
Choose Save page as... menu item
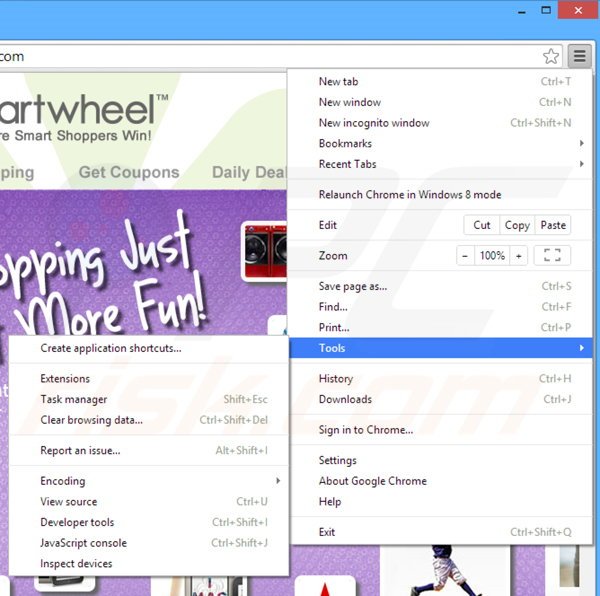tap(440, 286)
